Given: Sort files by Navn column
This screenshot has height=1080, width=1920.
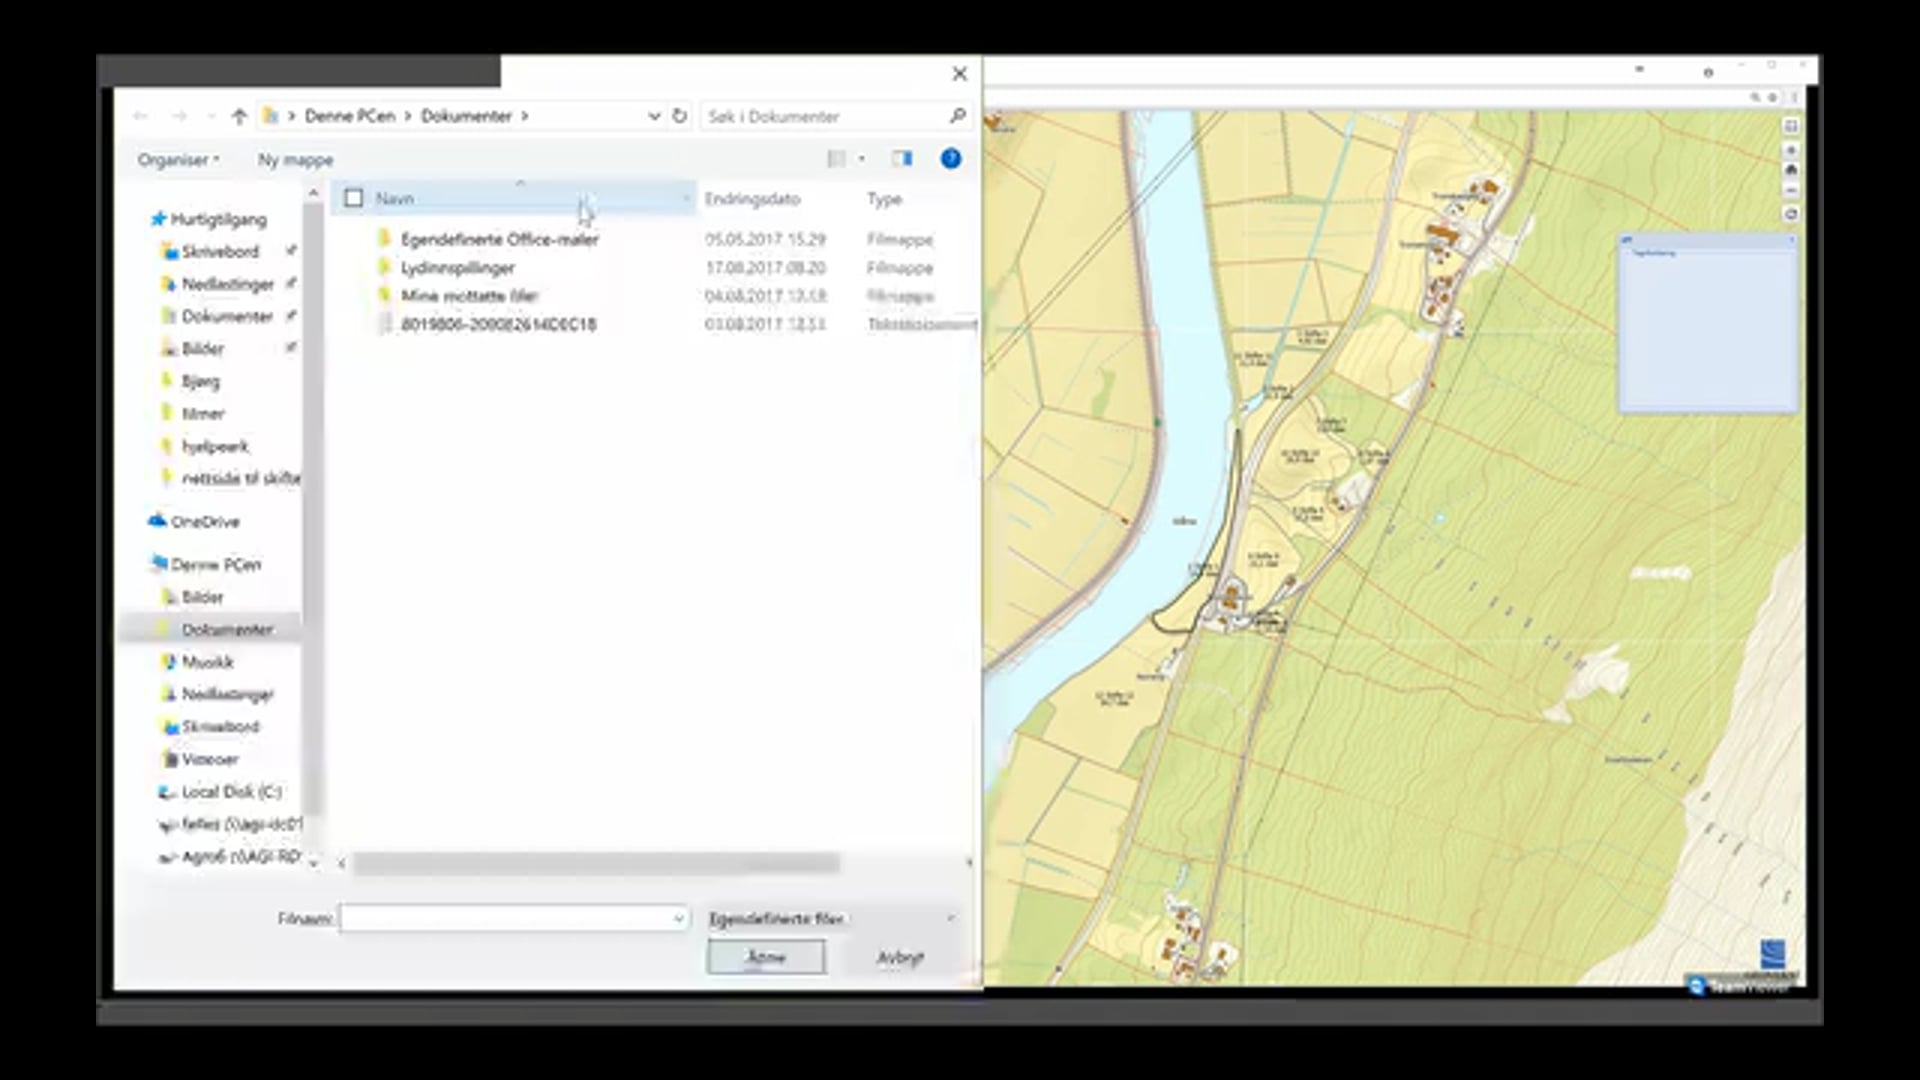Looking at the screenshot, I should pyautogui.click(x=395, y=199).
